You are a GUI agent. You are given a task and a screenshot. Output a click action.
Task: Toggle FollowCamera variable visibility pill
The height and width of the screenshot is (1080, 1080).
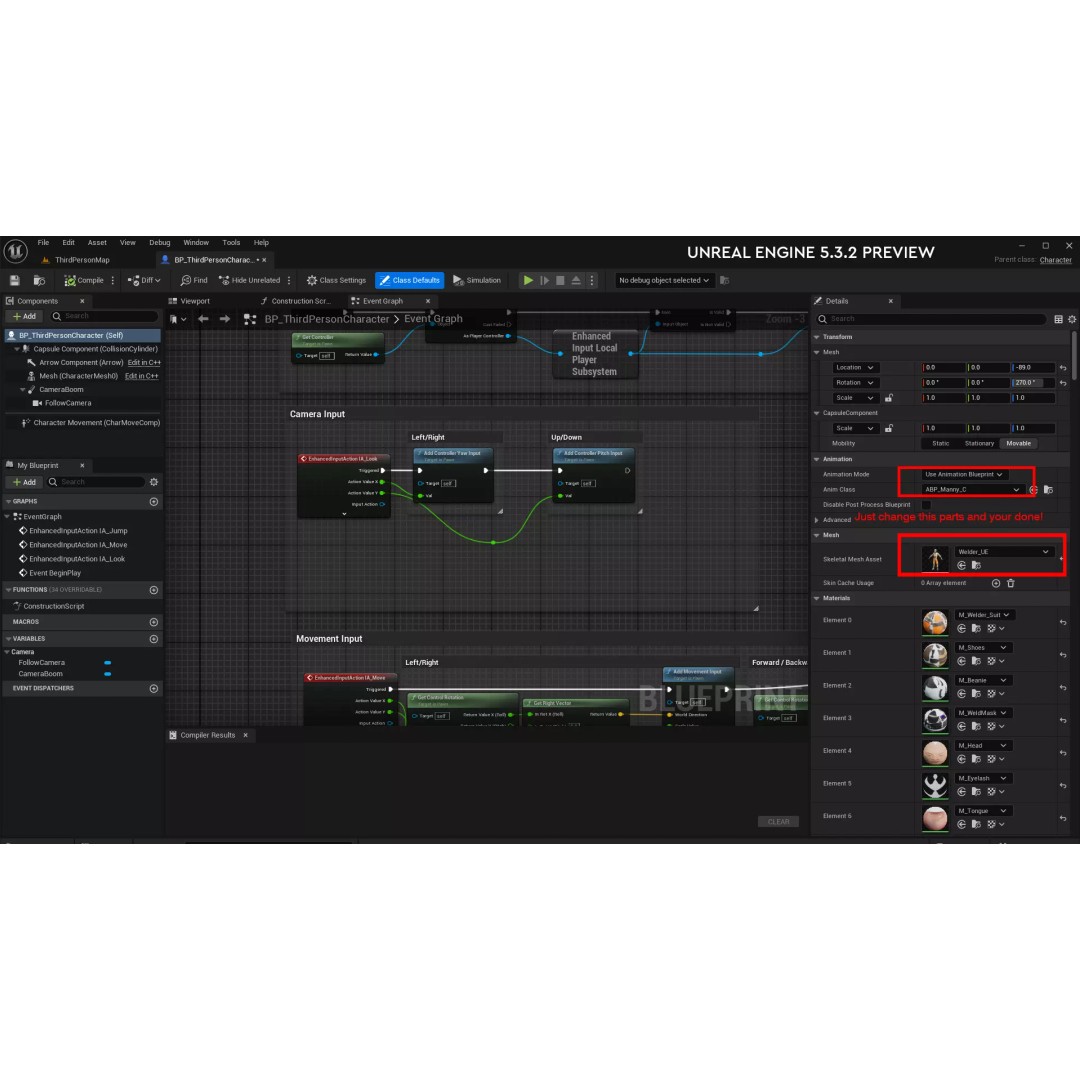107,663
